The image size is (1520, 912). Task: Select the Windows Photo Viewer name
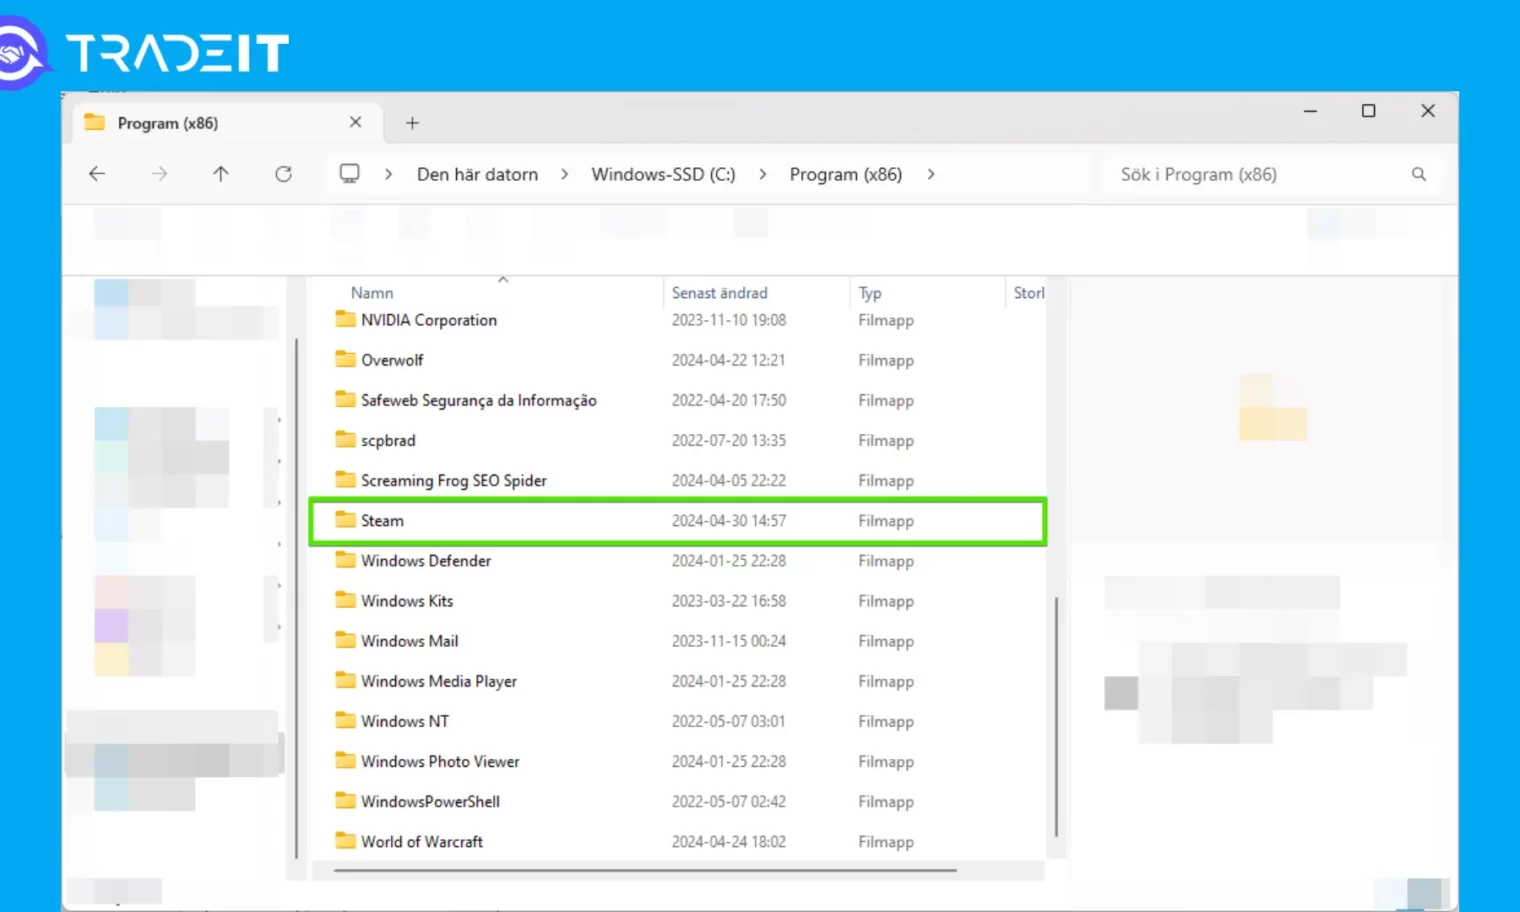click(x=440, y=761)
